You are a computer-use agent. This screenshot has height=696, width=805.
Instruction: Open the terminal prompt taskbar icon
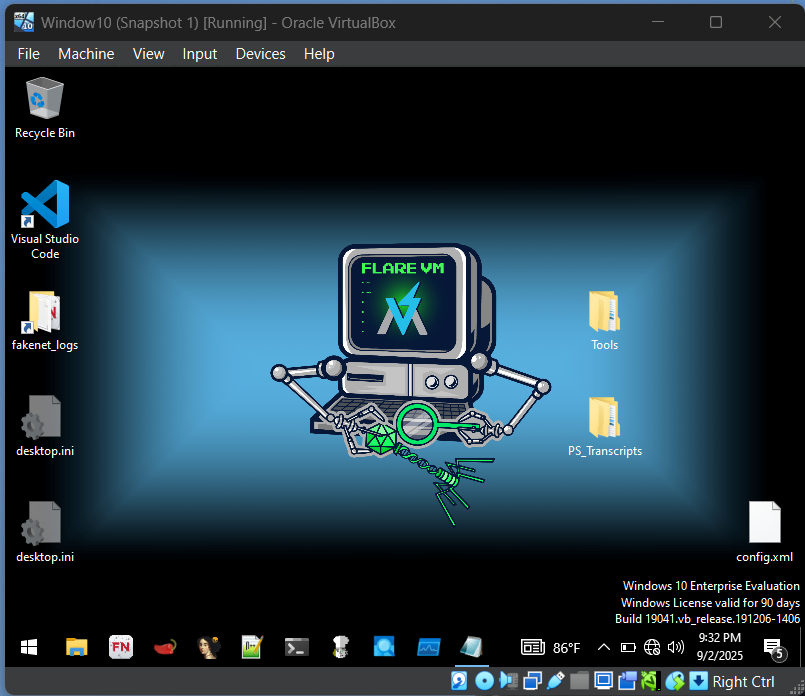[x=297, y=647]
